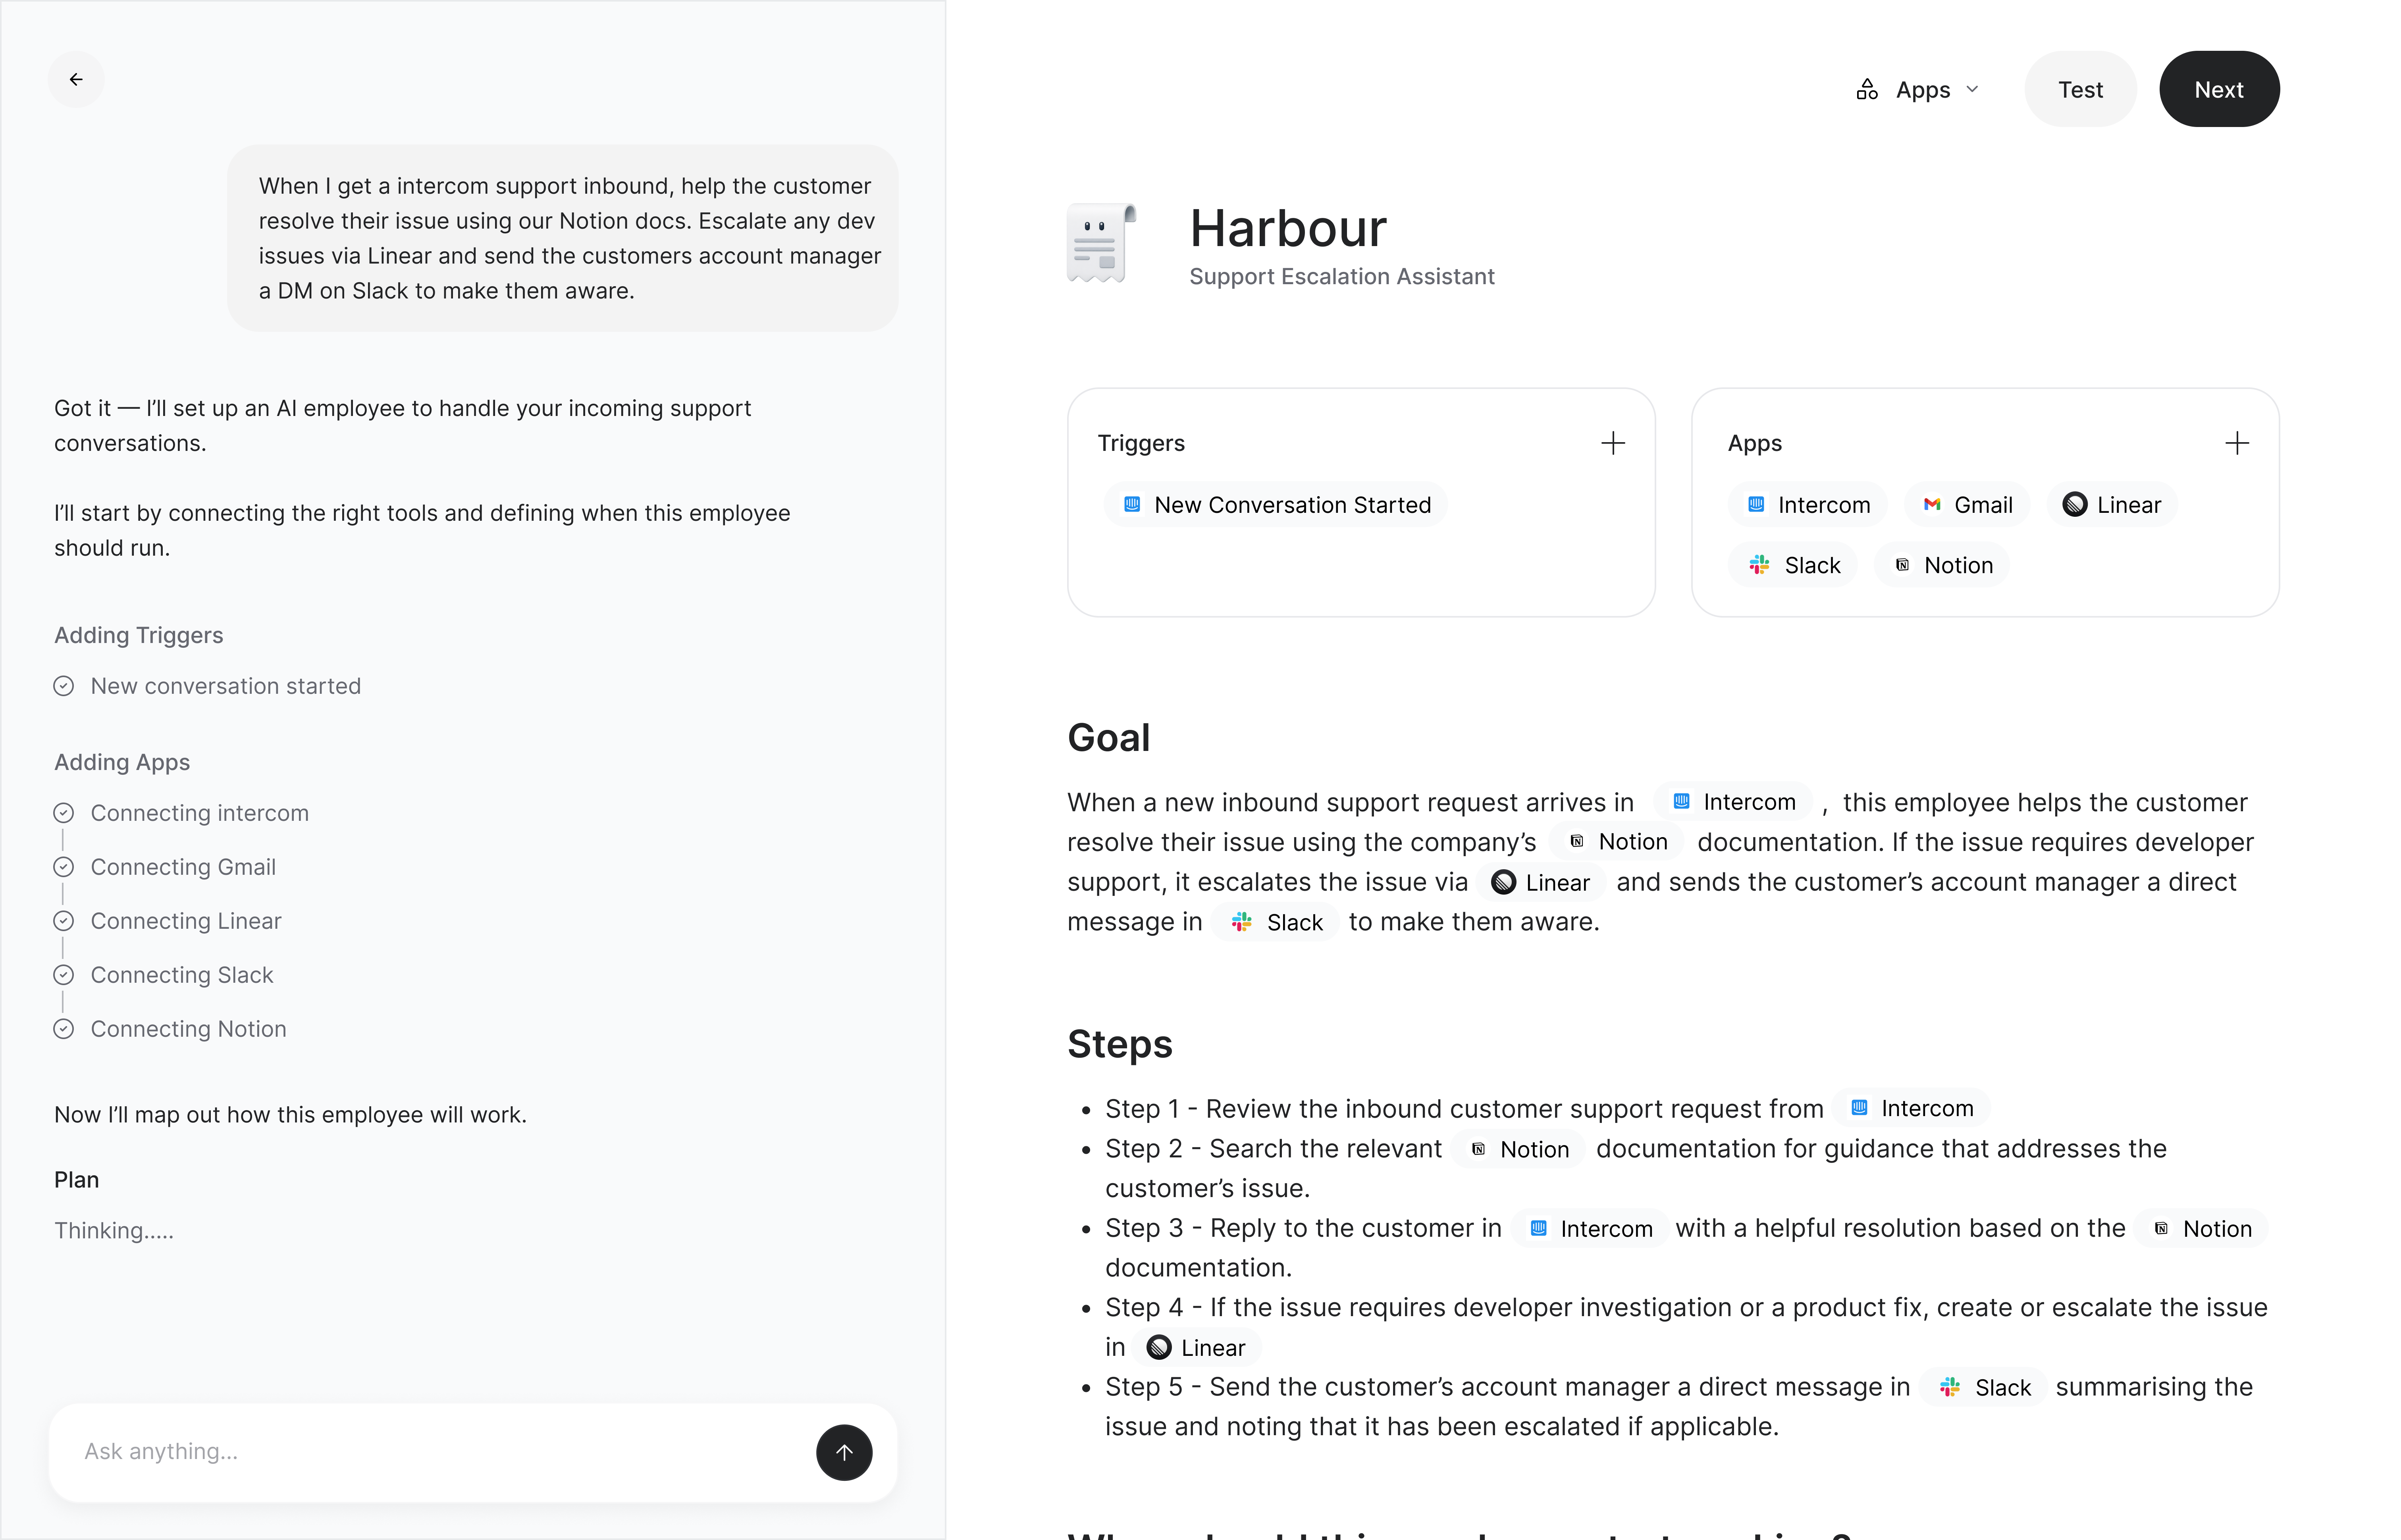Click the check circle beside Connecting intercom
Image resolution: width=2401 pixels, height=1540 pixels.
click(x=63, y=813)
